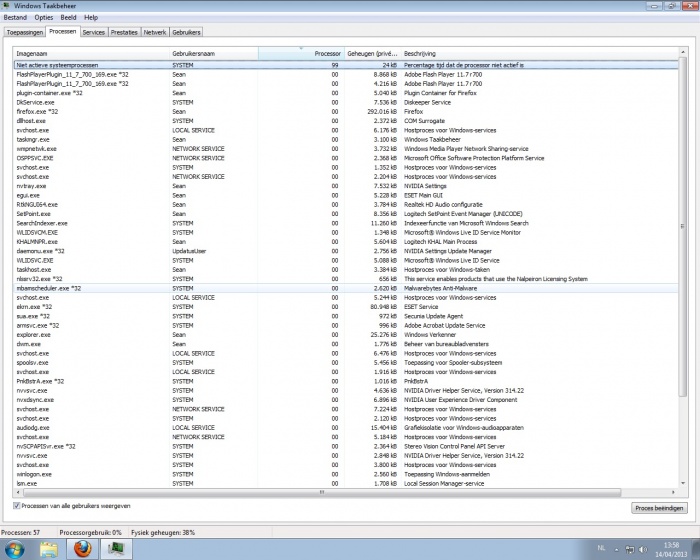Click the vertical scrollbar down arrow
The width and height of the screenshot is (700, 560).
[683, 483]
